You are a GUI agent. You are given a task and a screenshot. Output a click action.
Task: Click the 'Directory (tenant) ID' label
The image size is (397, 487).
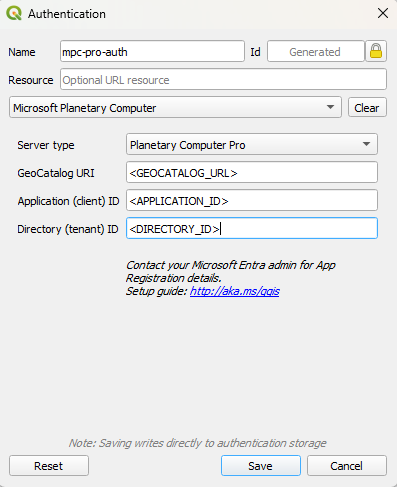(x=68, y=229)
